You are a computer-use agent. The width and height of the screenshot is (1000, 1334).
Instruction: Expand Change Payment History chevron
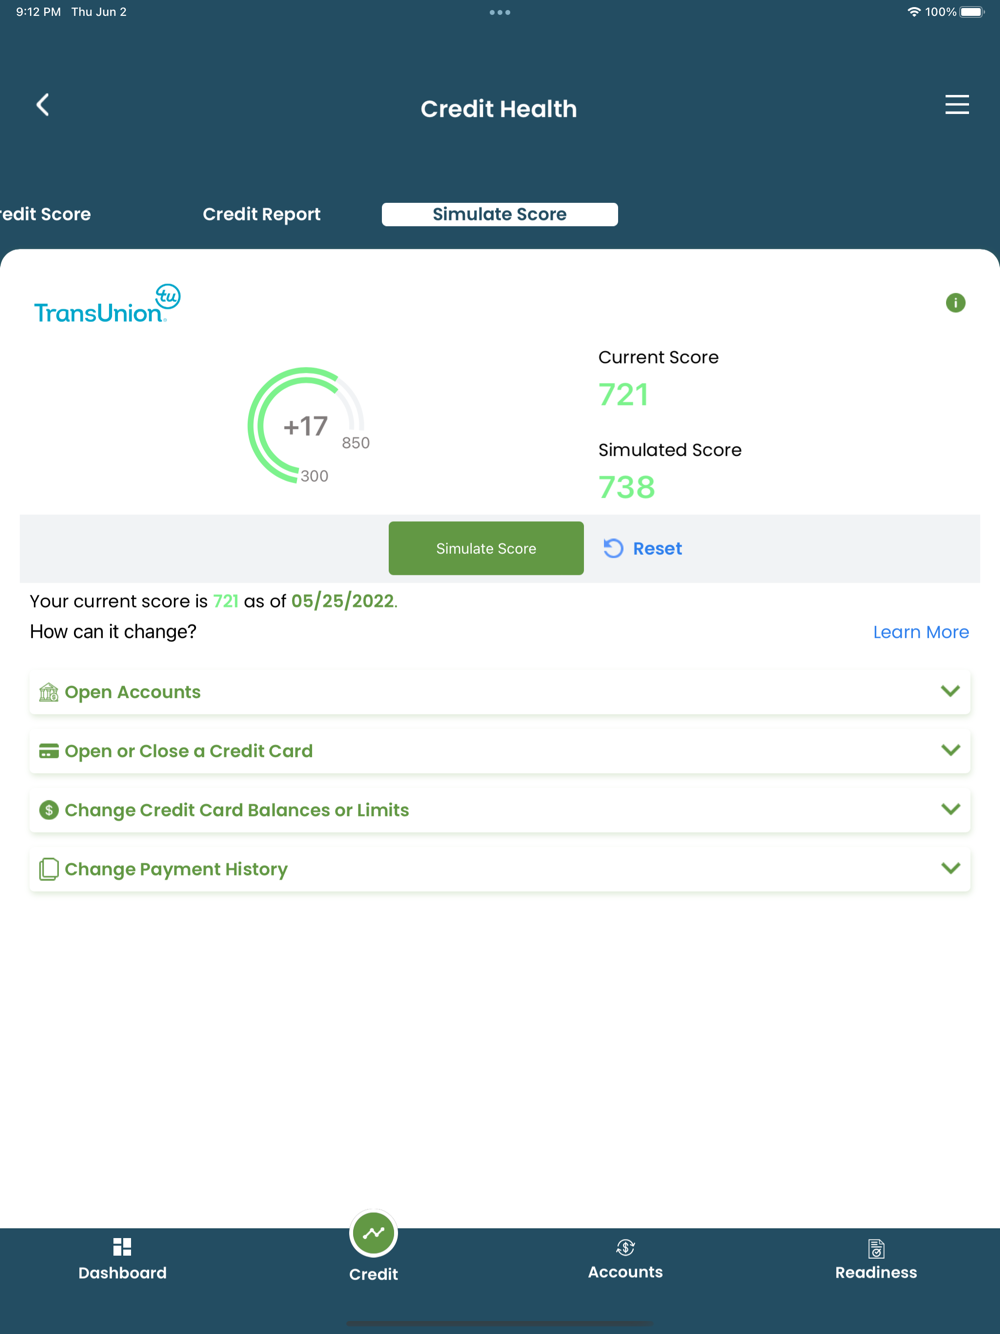950,868
